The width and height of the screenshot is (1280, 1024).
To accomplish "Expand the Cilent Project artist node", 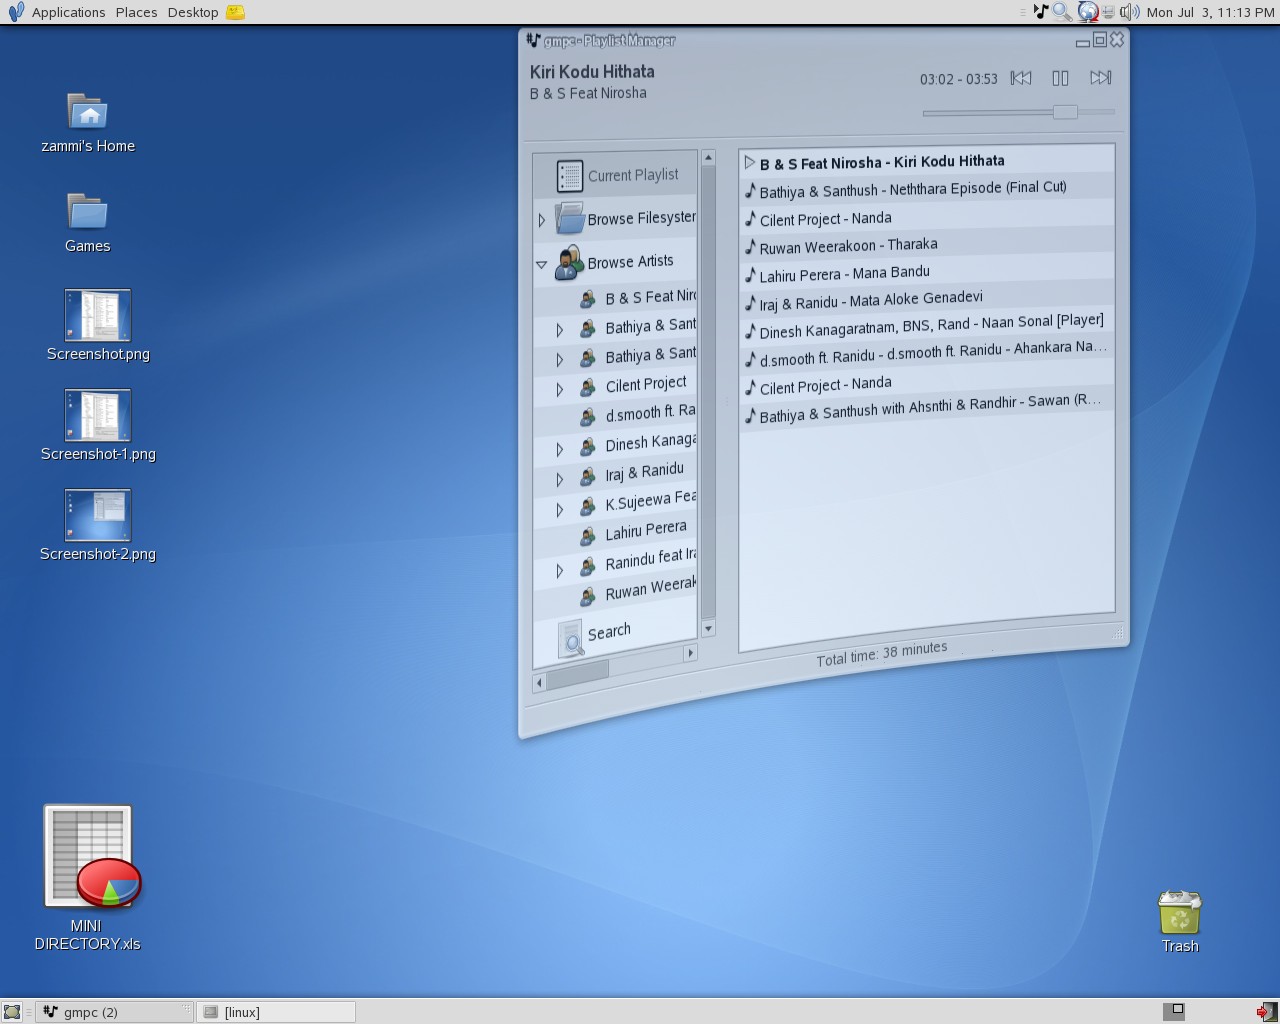I will 560,390.
